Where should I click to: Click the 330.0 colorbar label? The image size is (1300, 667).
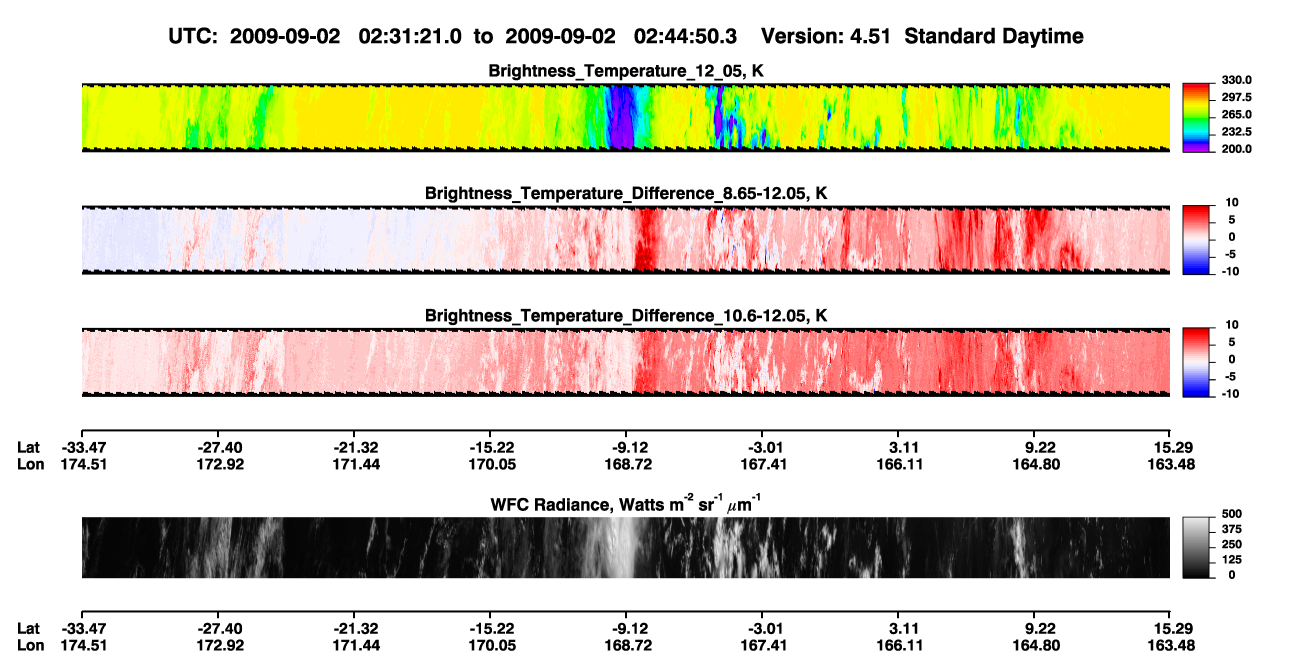point(1238,80)
